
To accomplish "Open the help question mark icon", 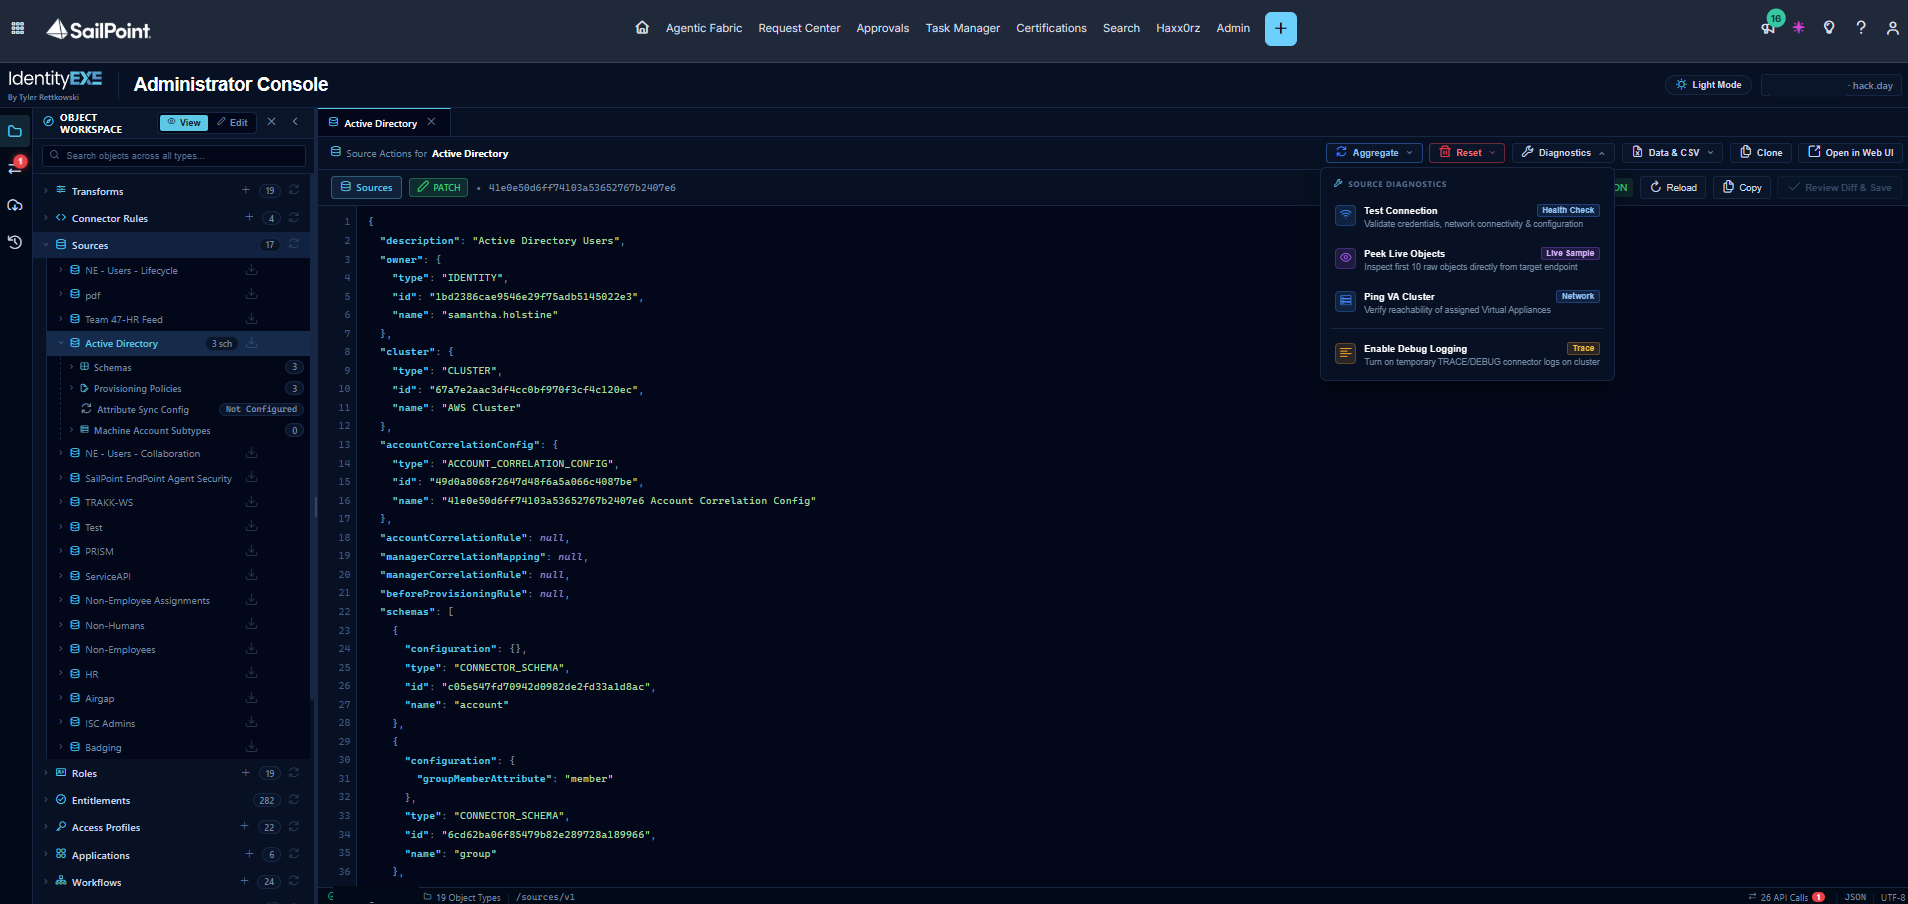I will pos(1861,28).
